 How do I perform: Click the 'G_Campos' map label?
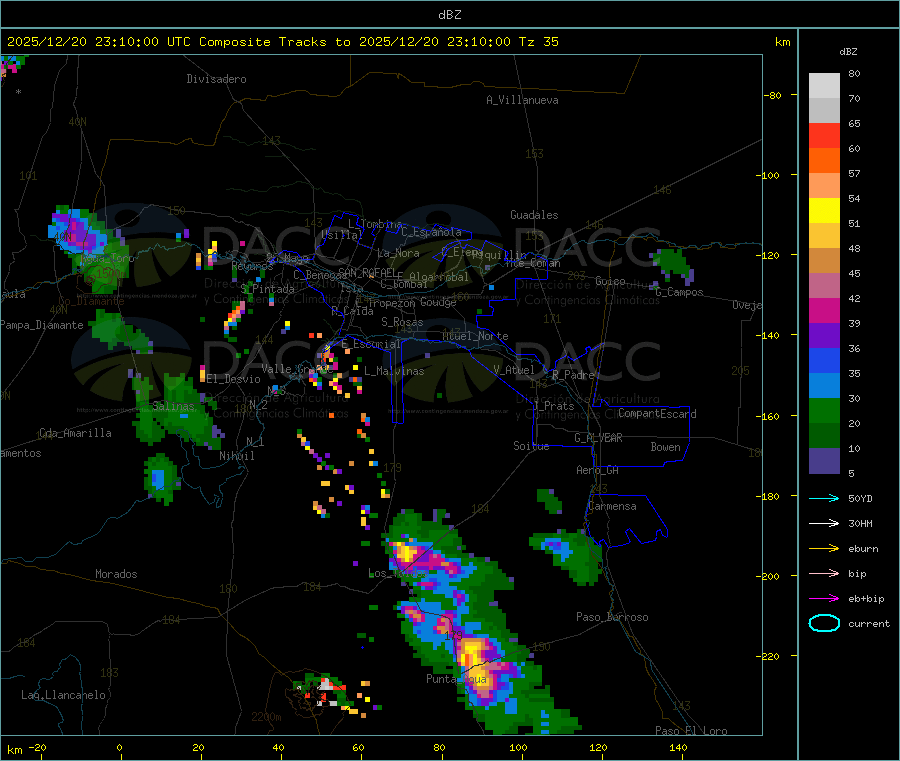(680, 292)
